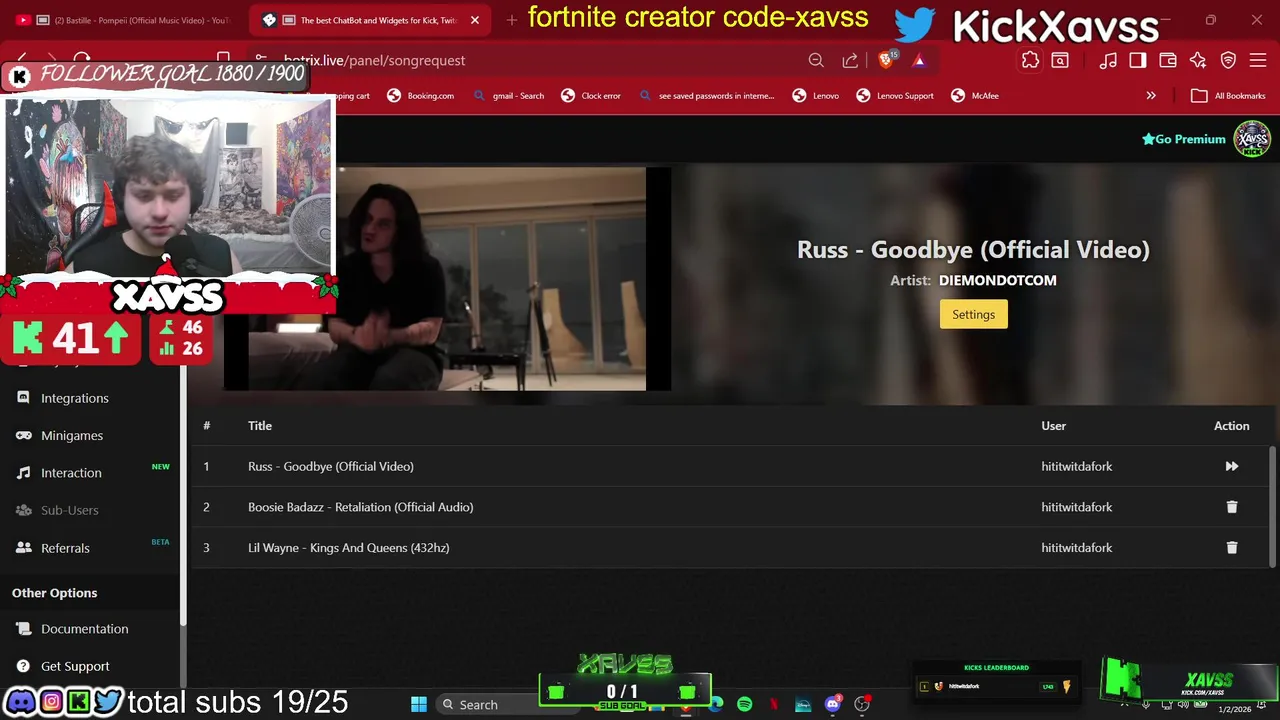This screenshot has height=720, width=1280.
Task: Open Netflix from the taskbar
Action: 773,704
